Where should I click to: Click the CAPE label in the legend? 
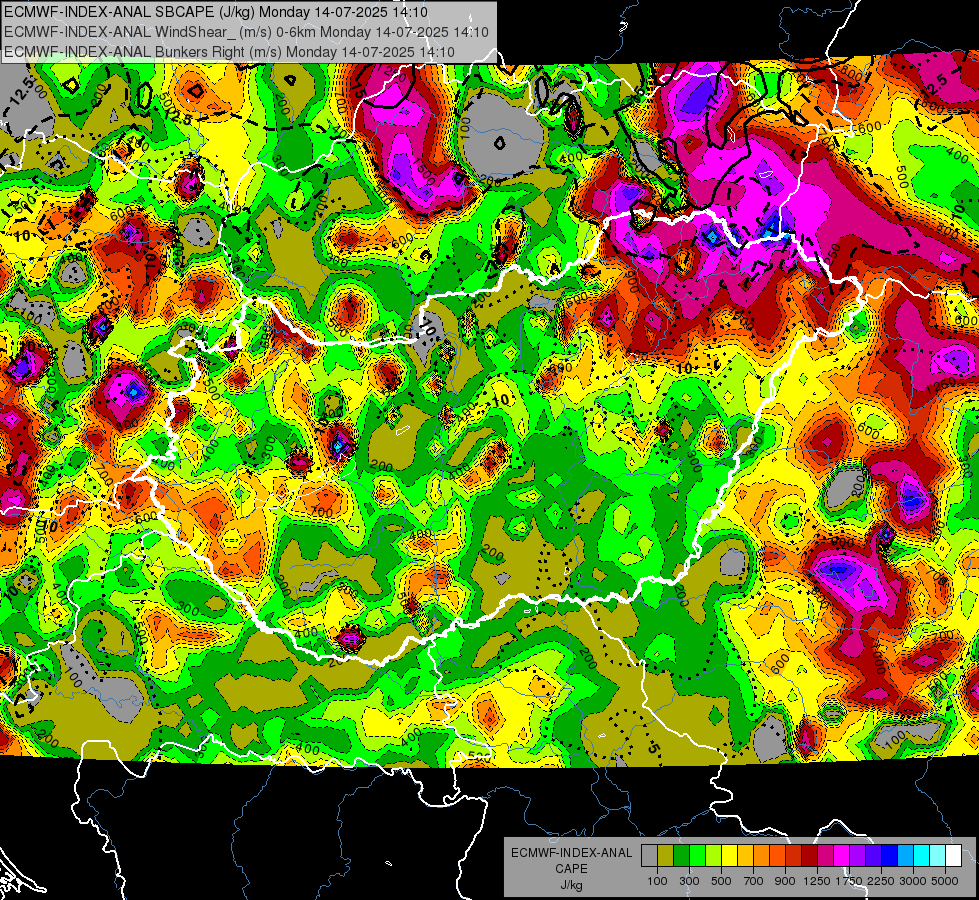click(x=571, y=869)
